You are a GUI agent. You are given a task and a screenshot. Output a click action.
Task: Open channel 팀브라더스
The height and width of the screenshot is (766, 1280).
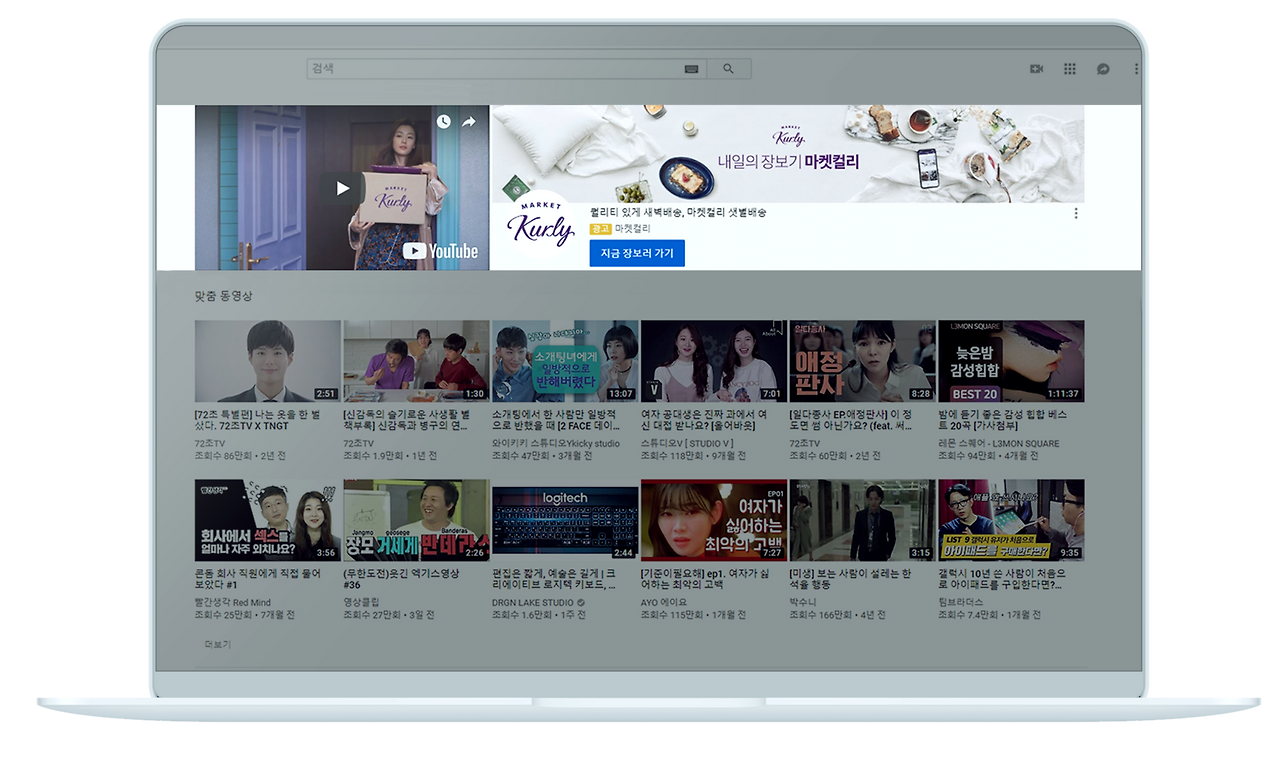(x=961, y=603)
